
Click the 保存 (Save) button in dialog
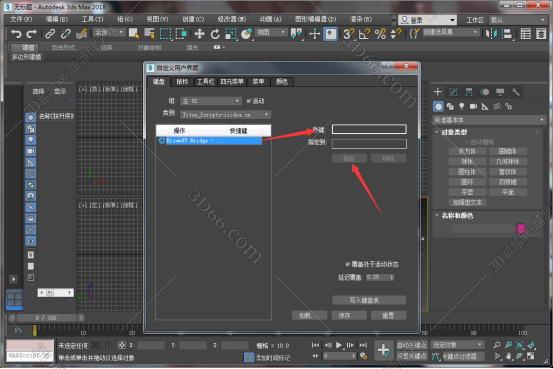pyautogui.click(x=348, y=315)
